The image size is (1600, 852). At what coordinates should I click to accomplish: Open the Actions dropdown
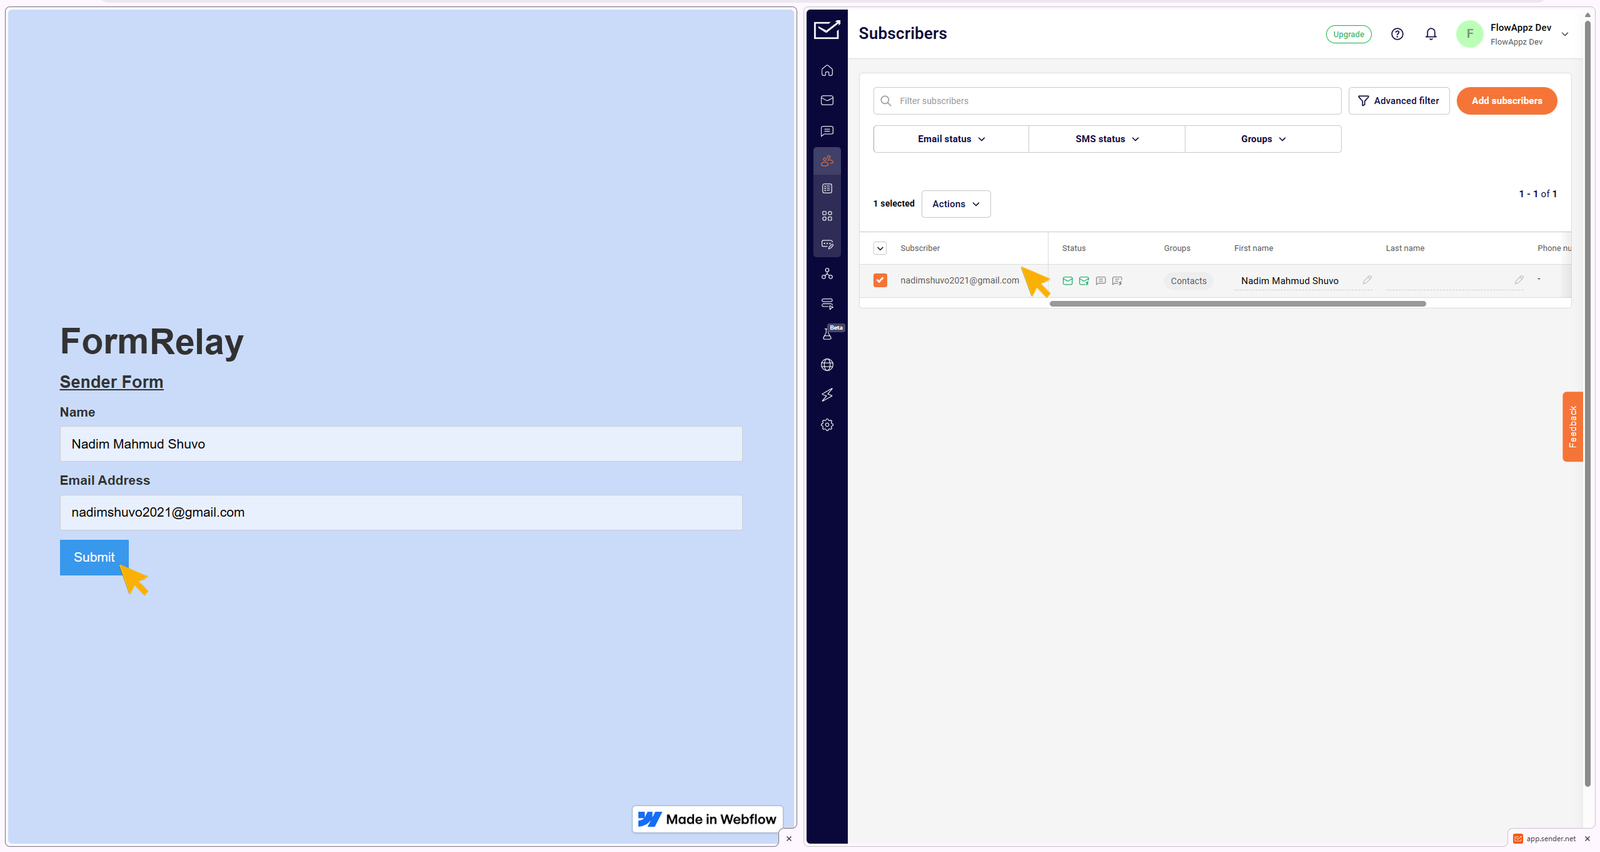coord(956,204)
